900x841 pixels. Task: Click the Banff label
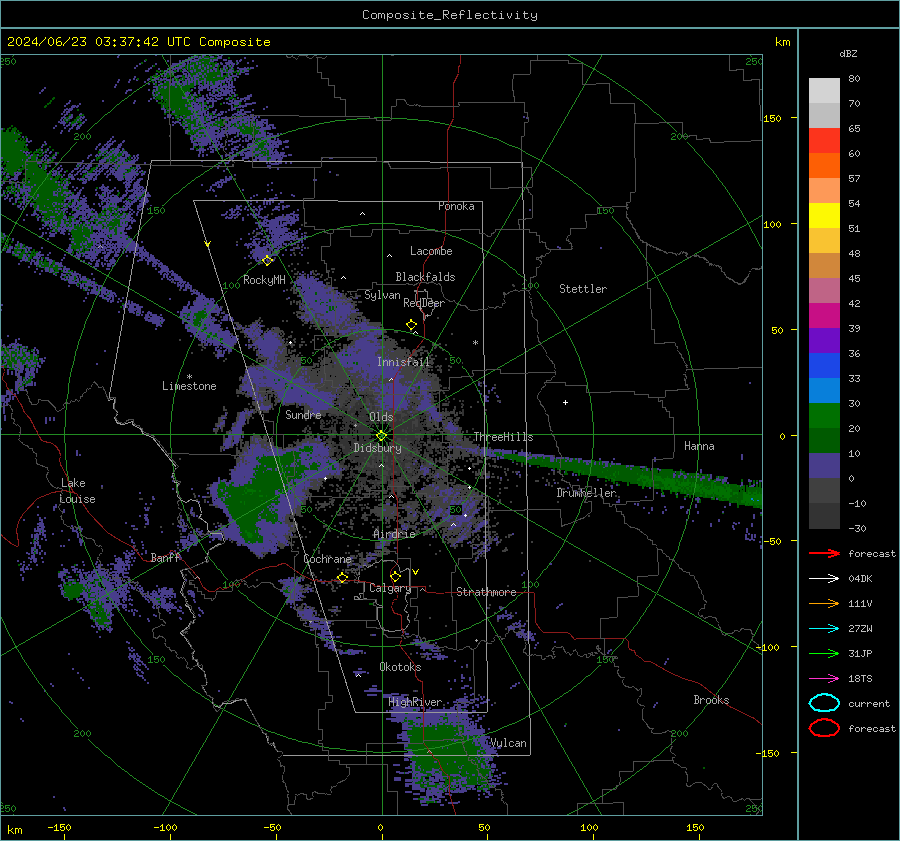(x=165, y=557)
